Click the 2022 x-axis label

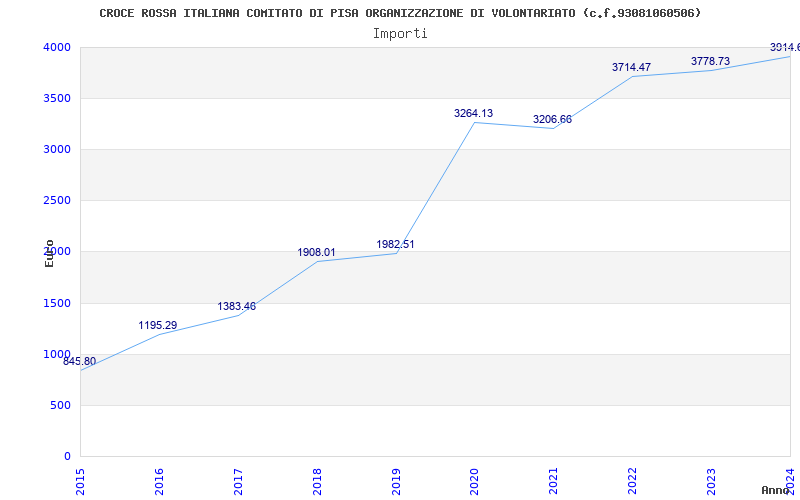pyautogui.click(x=633, y=482)
